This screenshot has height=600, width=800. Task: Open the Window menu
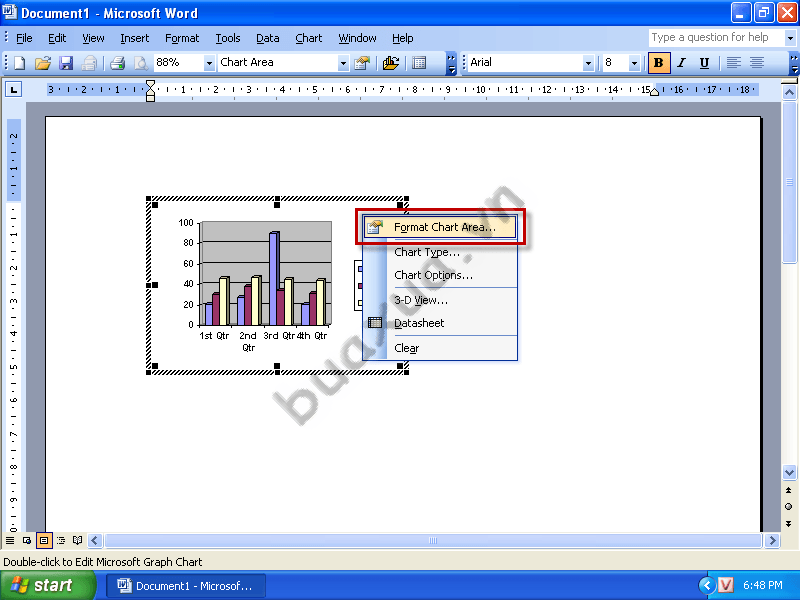[357, 38]
